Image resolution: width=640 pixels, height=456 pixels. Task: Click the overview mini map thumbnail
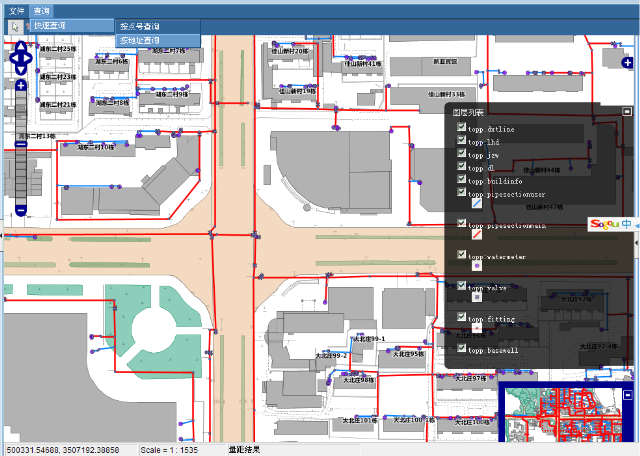pyautogui.click(x=563, y=415)
